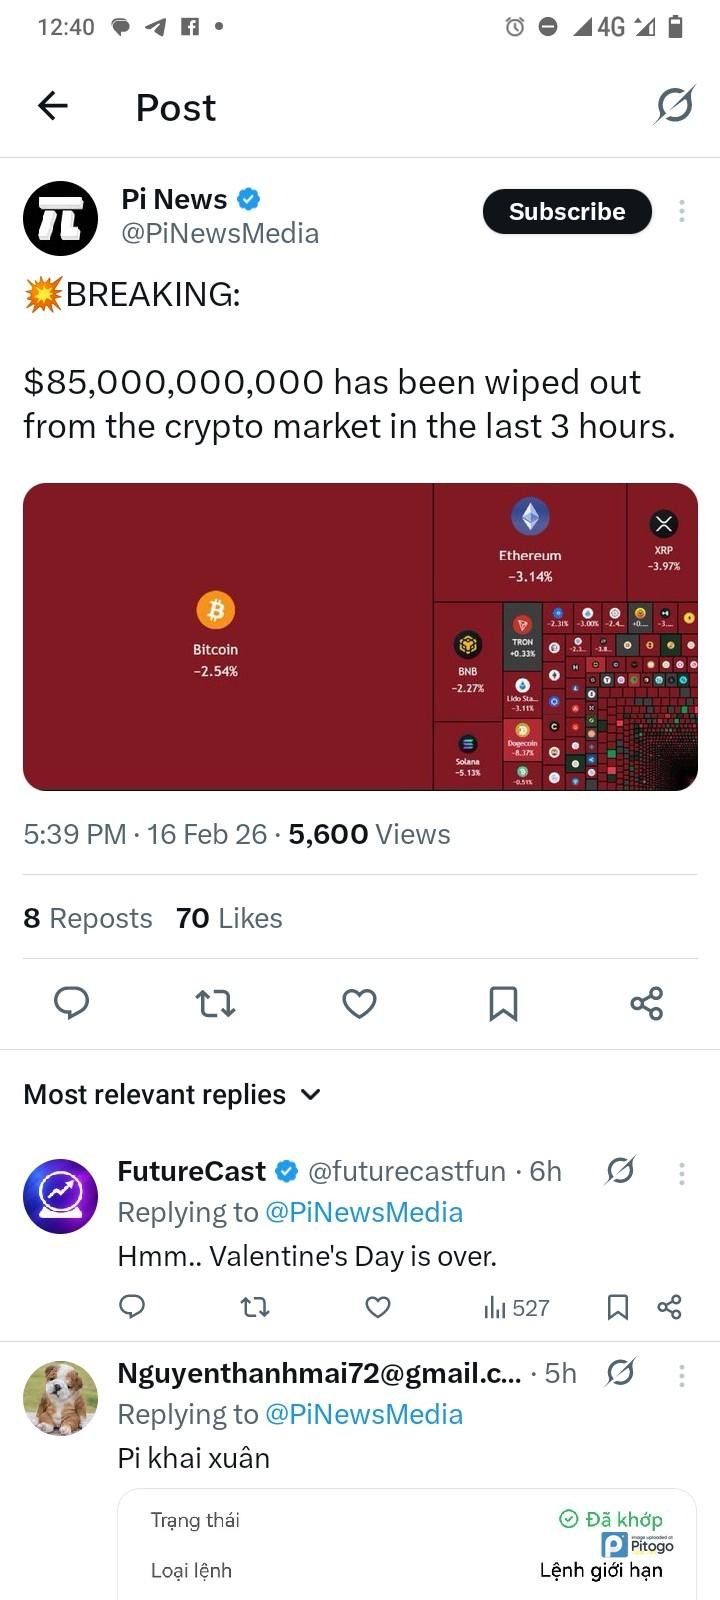The image size is (720, 1600).
Task: View the 70 Likes list
Action: pos(229,918)
